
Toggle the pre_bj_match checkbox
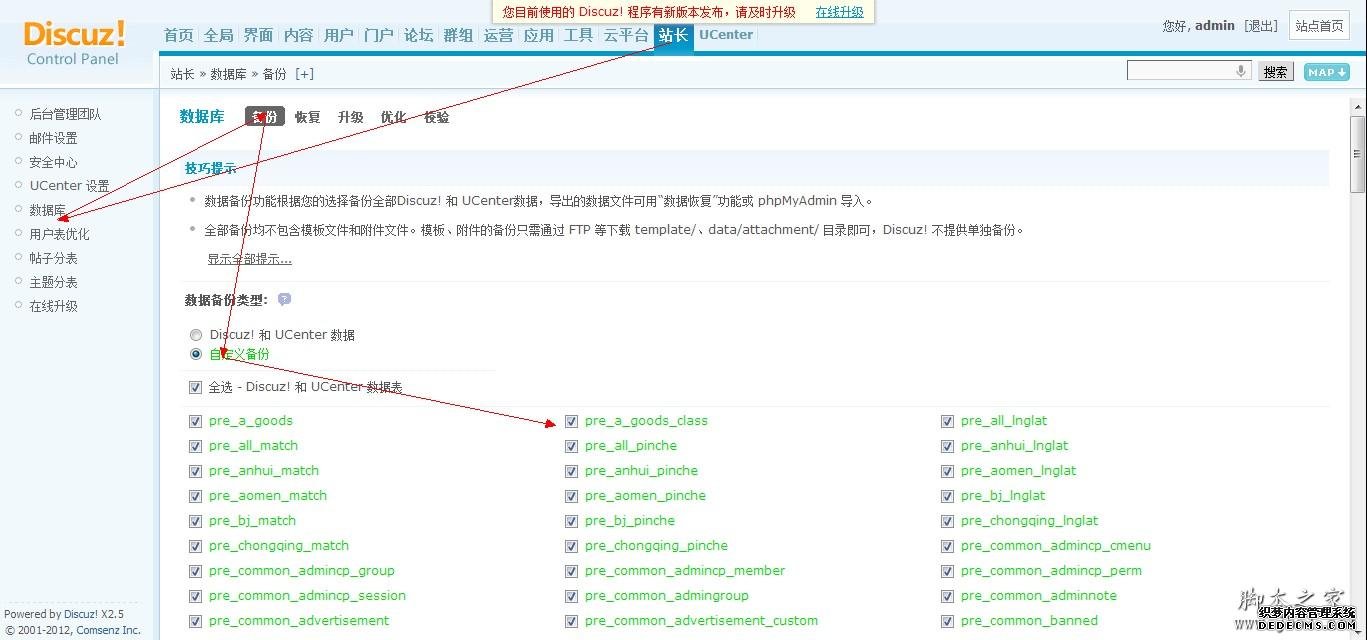click(x=195, y=521)
